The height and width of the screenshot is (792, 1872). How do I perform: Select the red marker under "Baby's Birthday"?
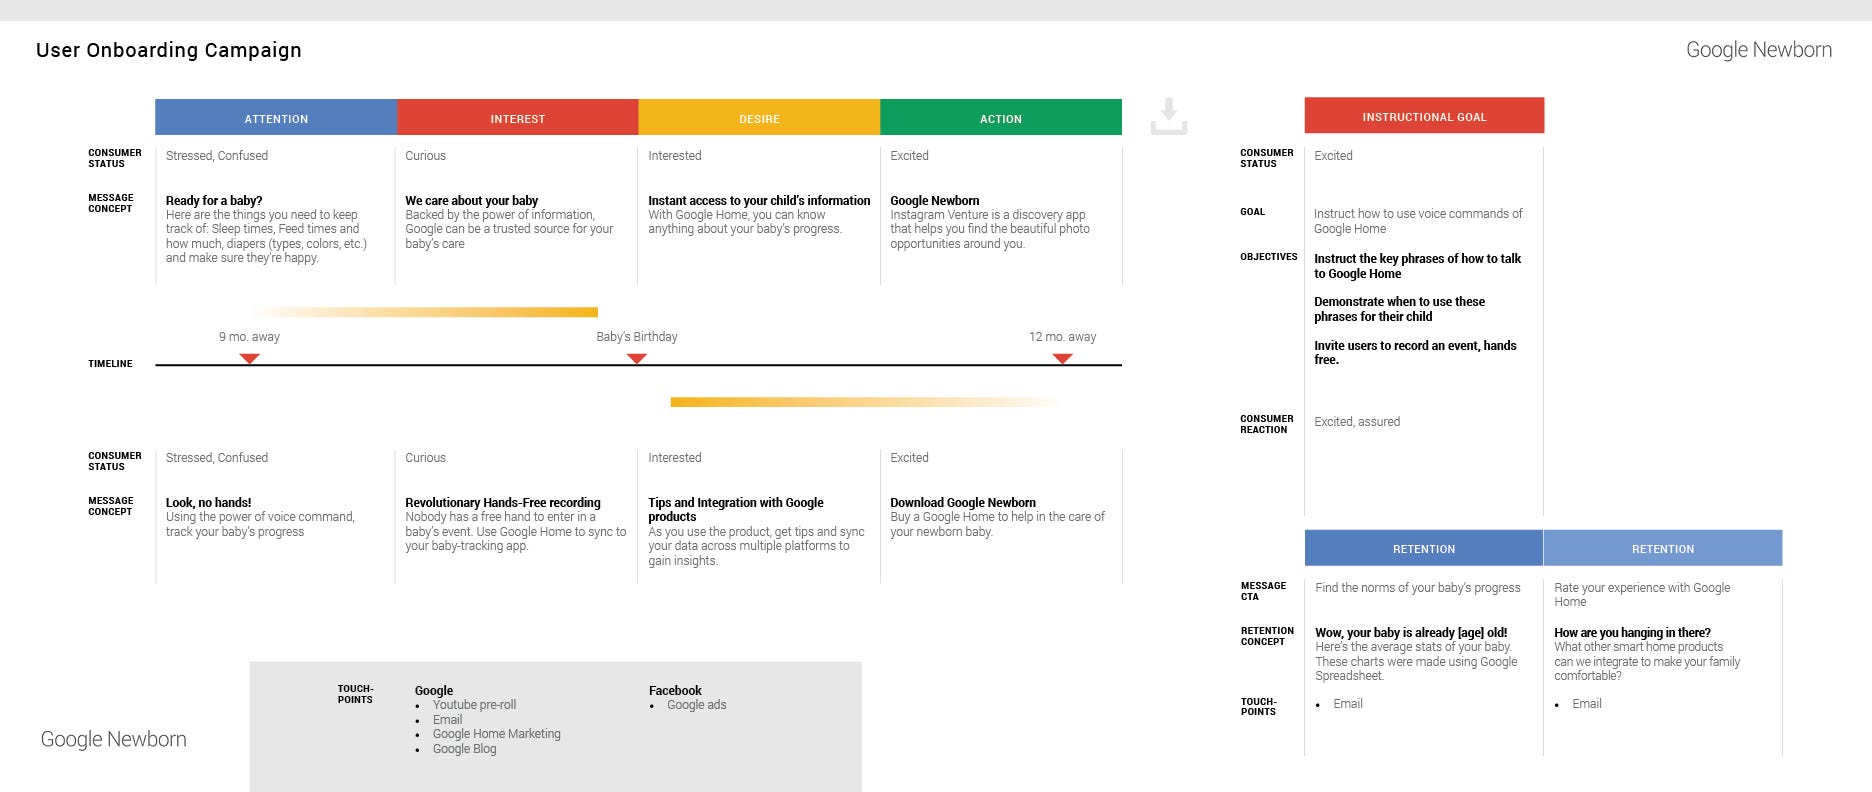(x=636, y=358)
